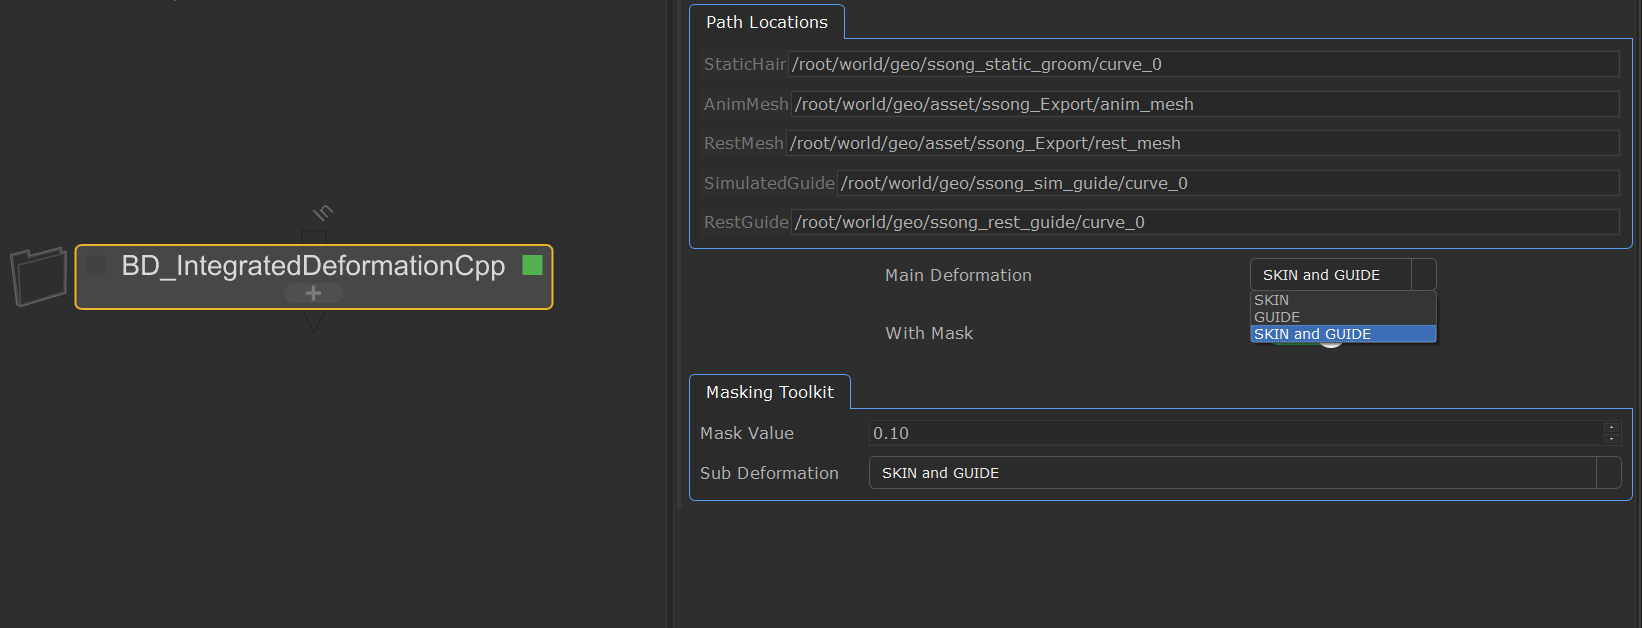Click the output port triangle below the node
The width and height of the screenshot is (1642, 628).
314,321
